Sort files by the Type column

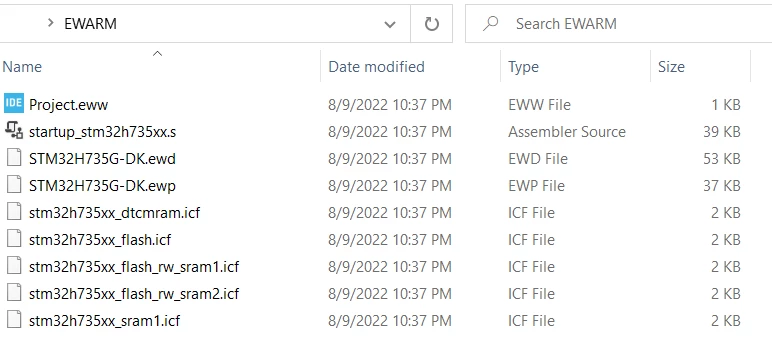[x=523, y=66]
